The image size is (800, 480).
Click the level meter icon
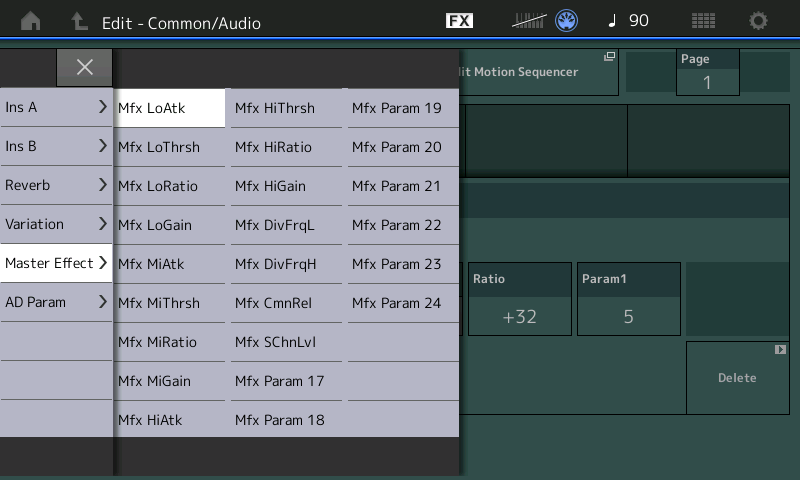pos(530,21)
